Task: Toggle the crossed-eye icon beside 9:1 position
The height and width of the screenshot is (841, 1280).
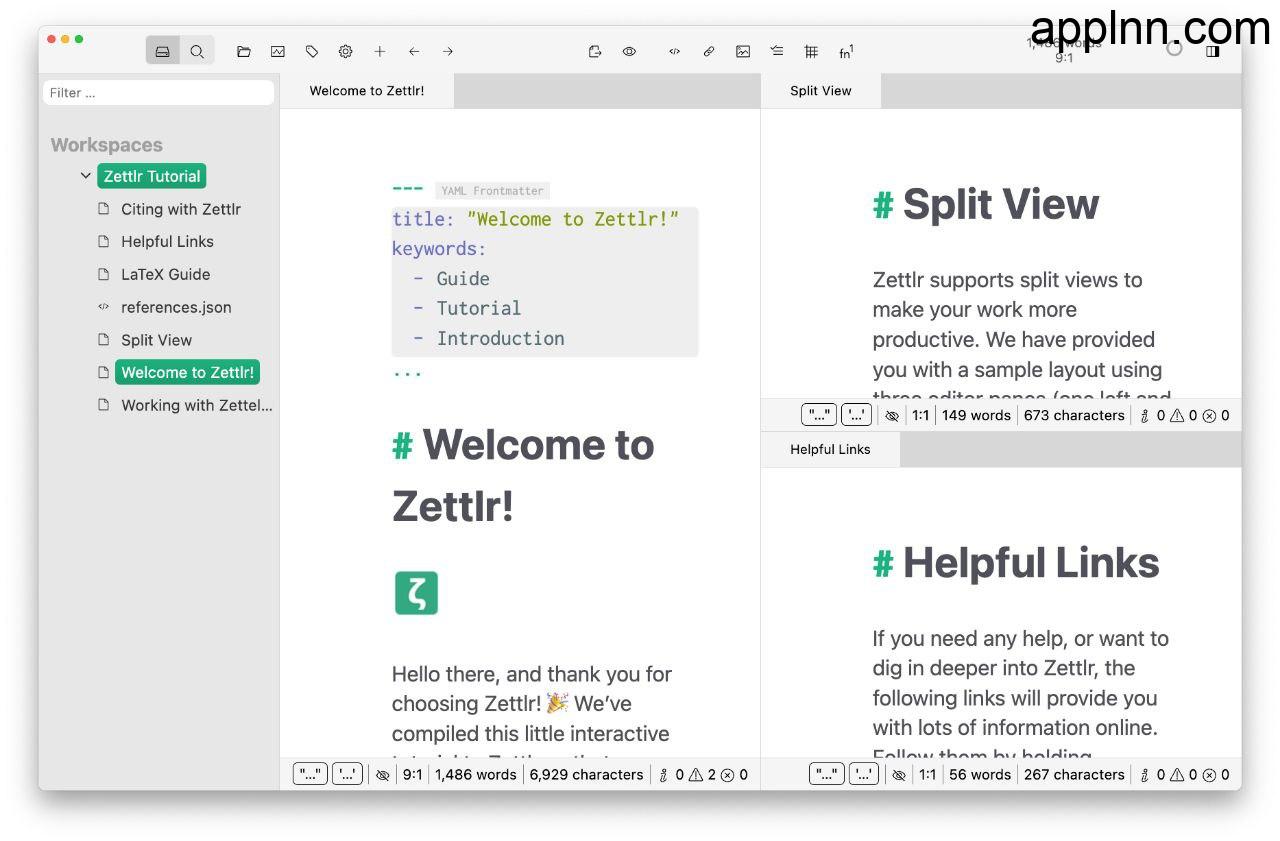Action: (x=382, y=775)
